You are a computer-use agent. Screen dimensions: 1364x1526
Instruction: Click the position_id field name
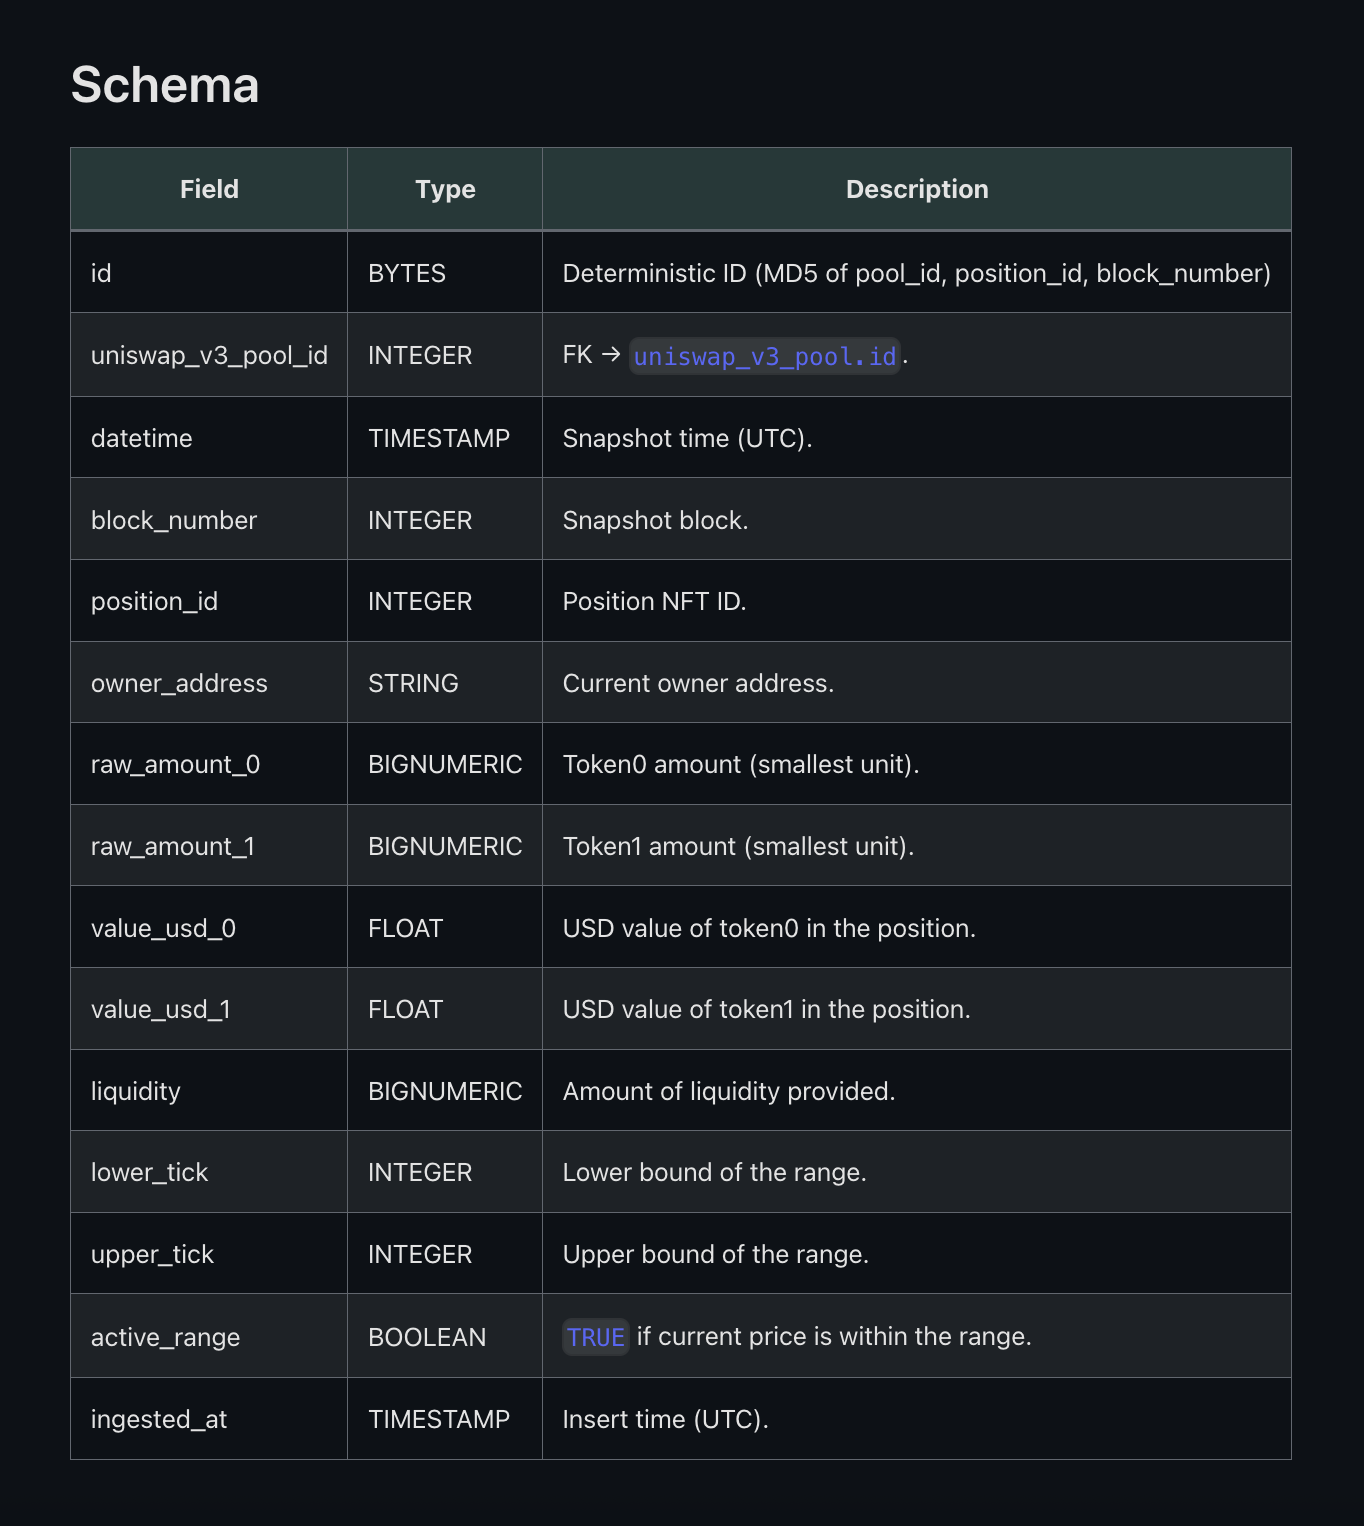coord(154,601)
